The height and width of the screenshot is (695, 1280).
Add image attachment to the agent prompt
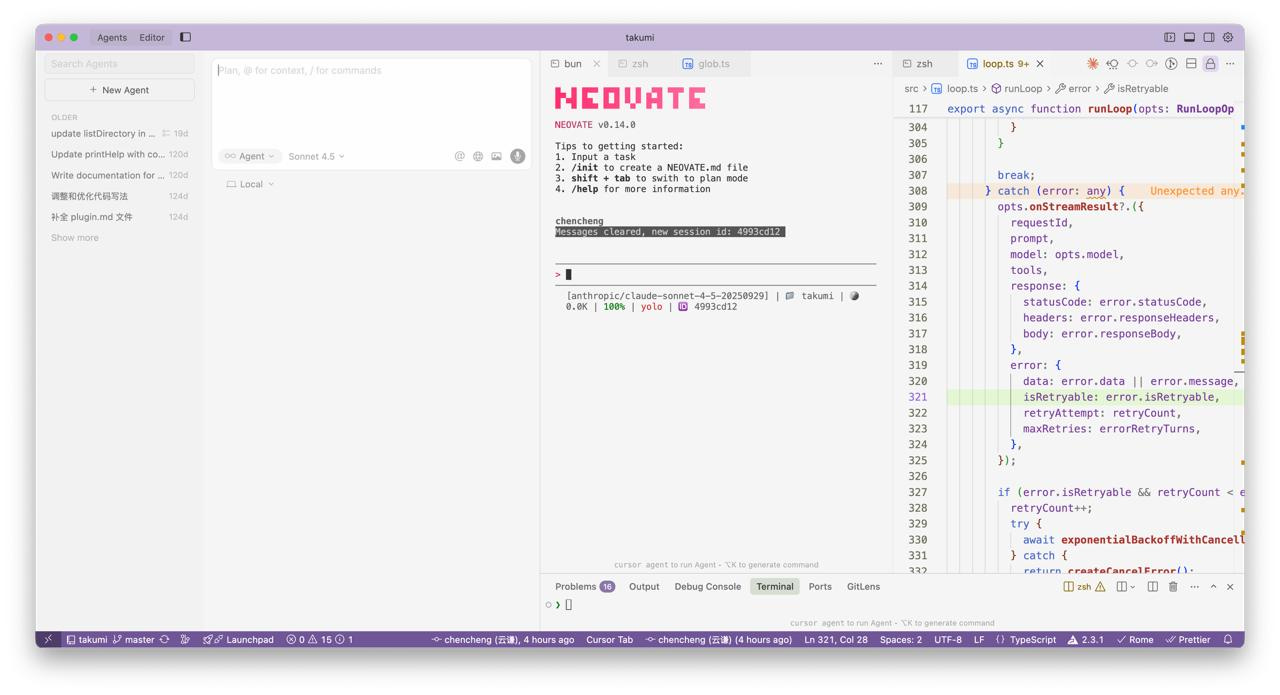pyautogui.click(x=496, y=156)
